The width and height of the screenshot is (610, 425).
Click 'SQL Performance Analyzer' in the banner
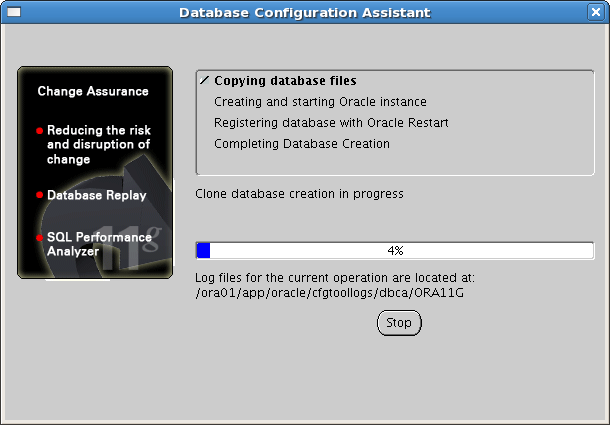(x=99, y=244)
